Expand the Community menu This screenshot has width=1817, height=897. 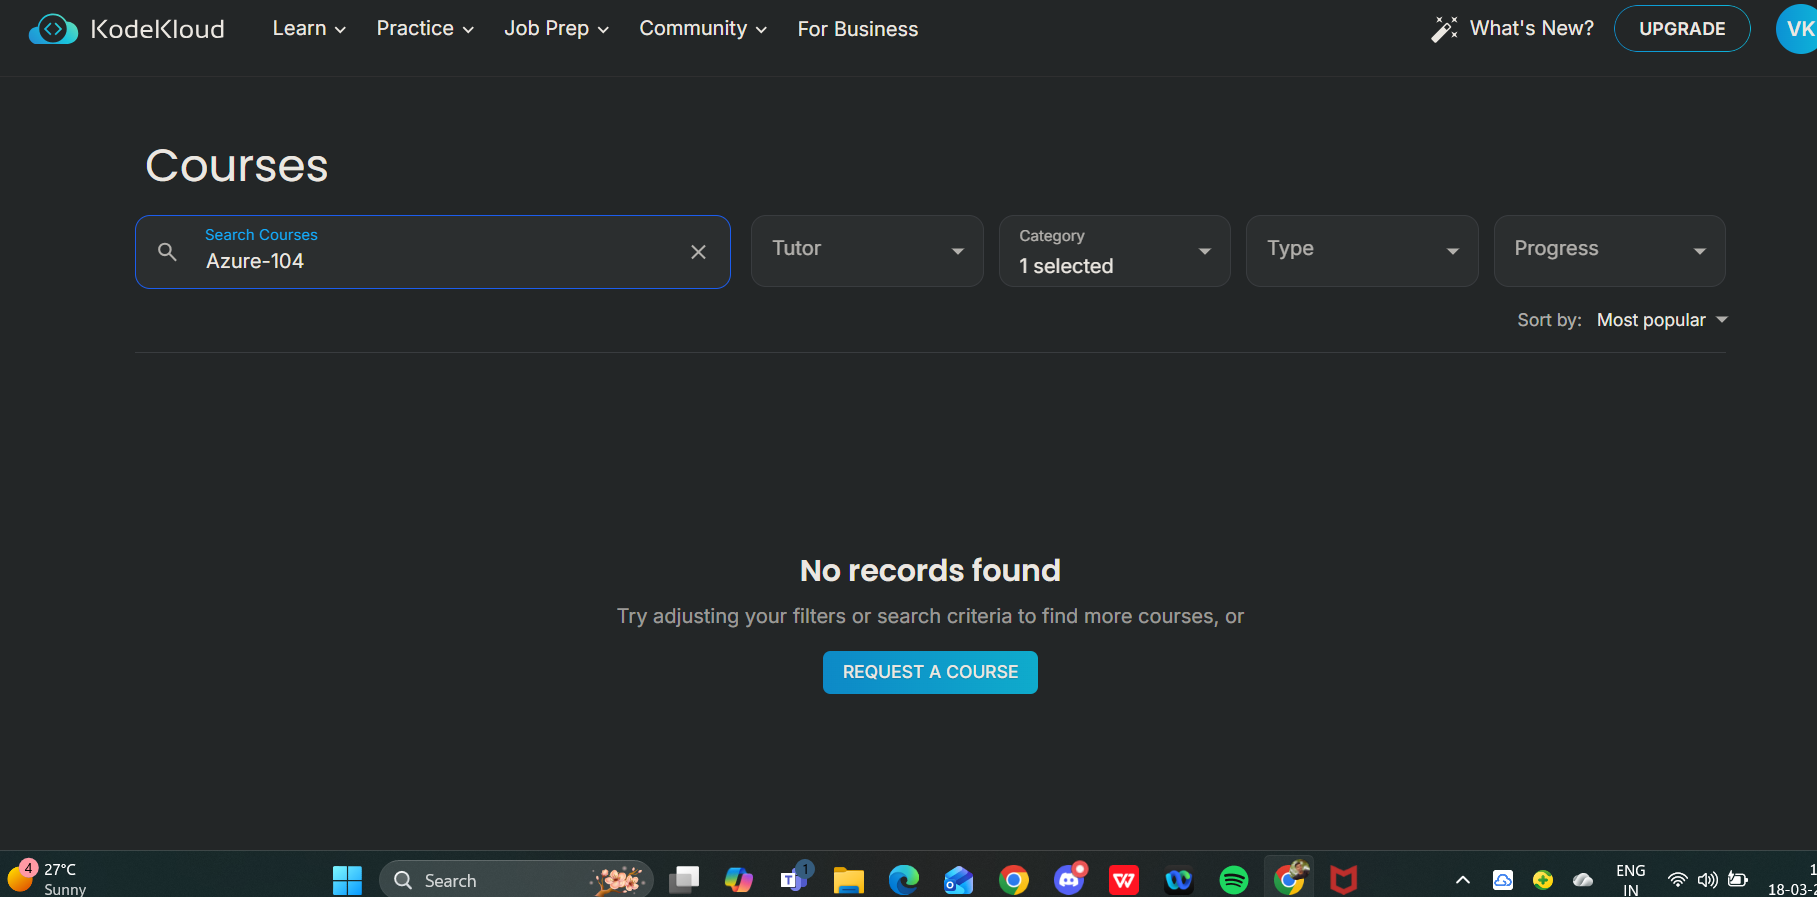point(703,29)
